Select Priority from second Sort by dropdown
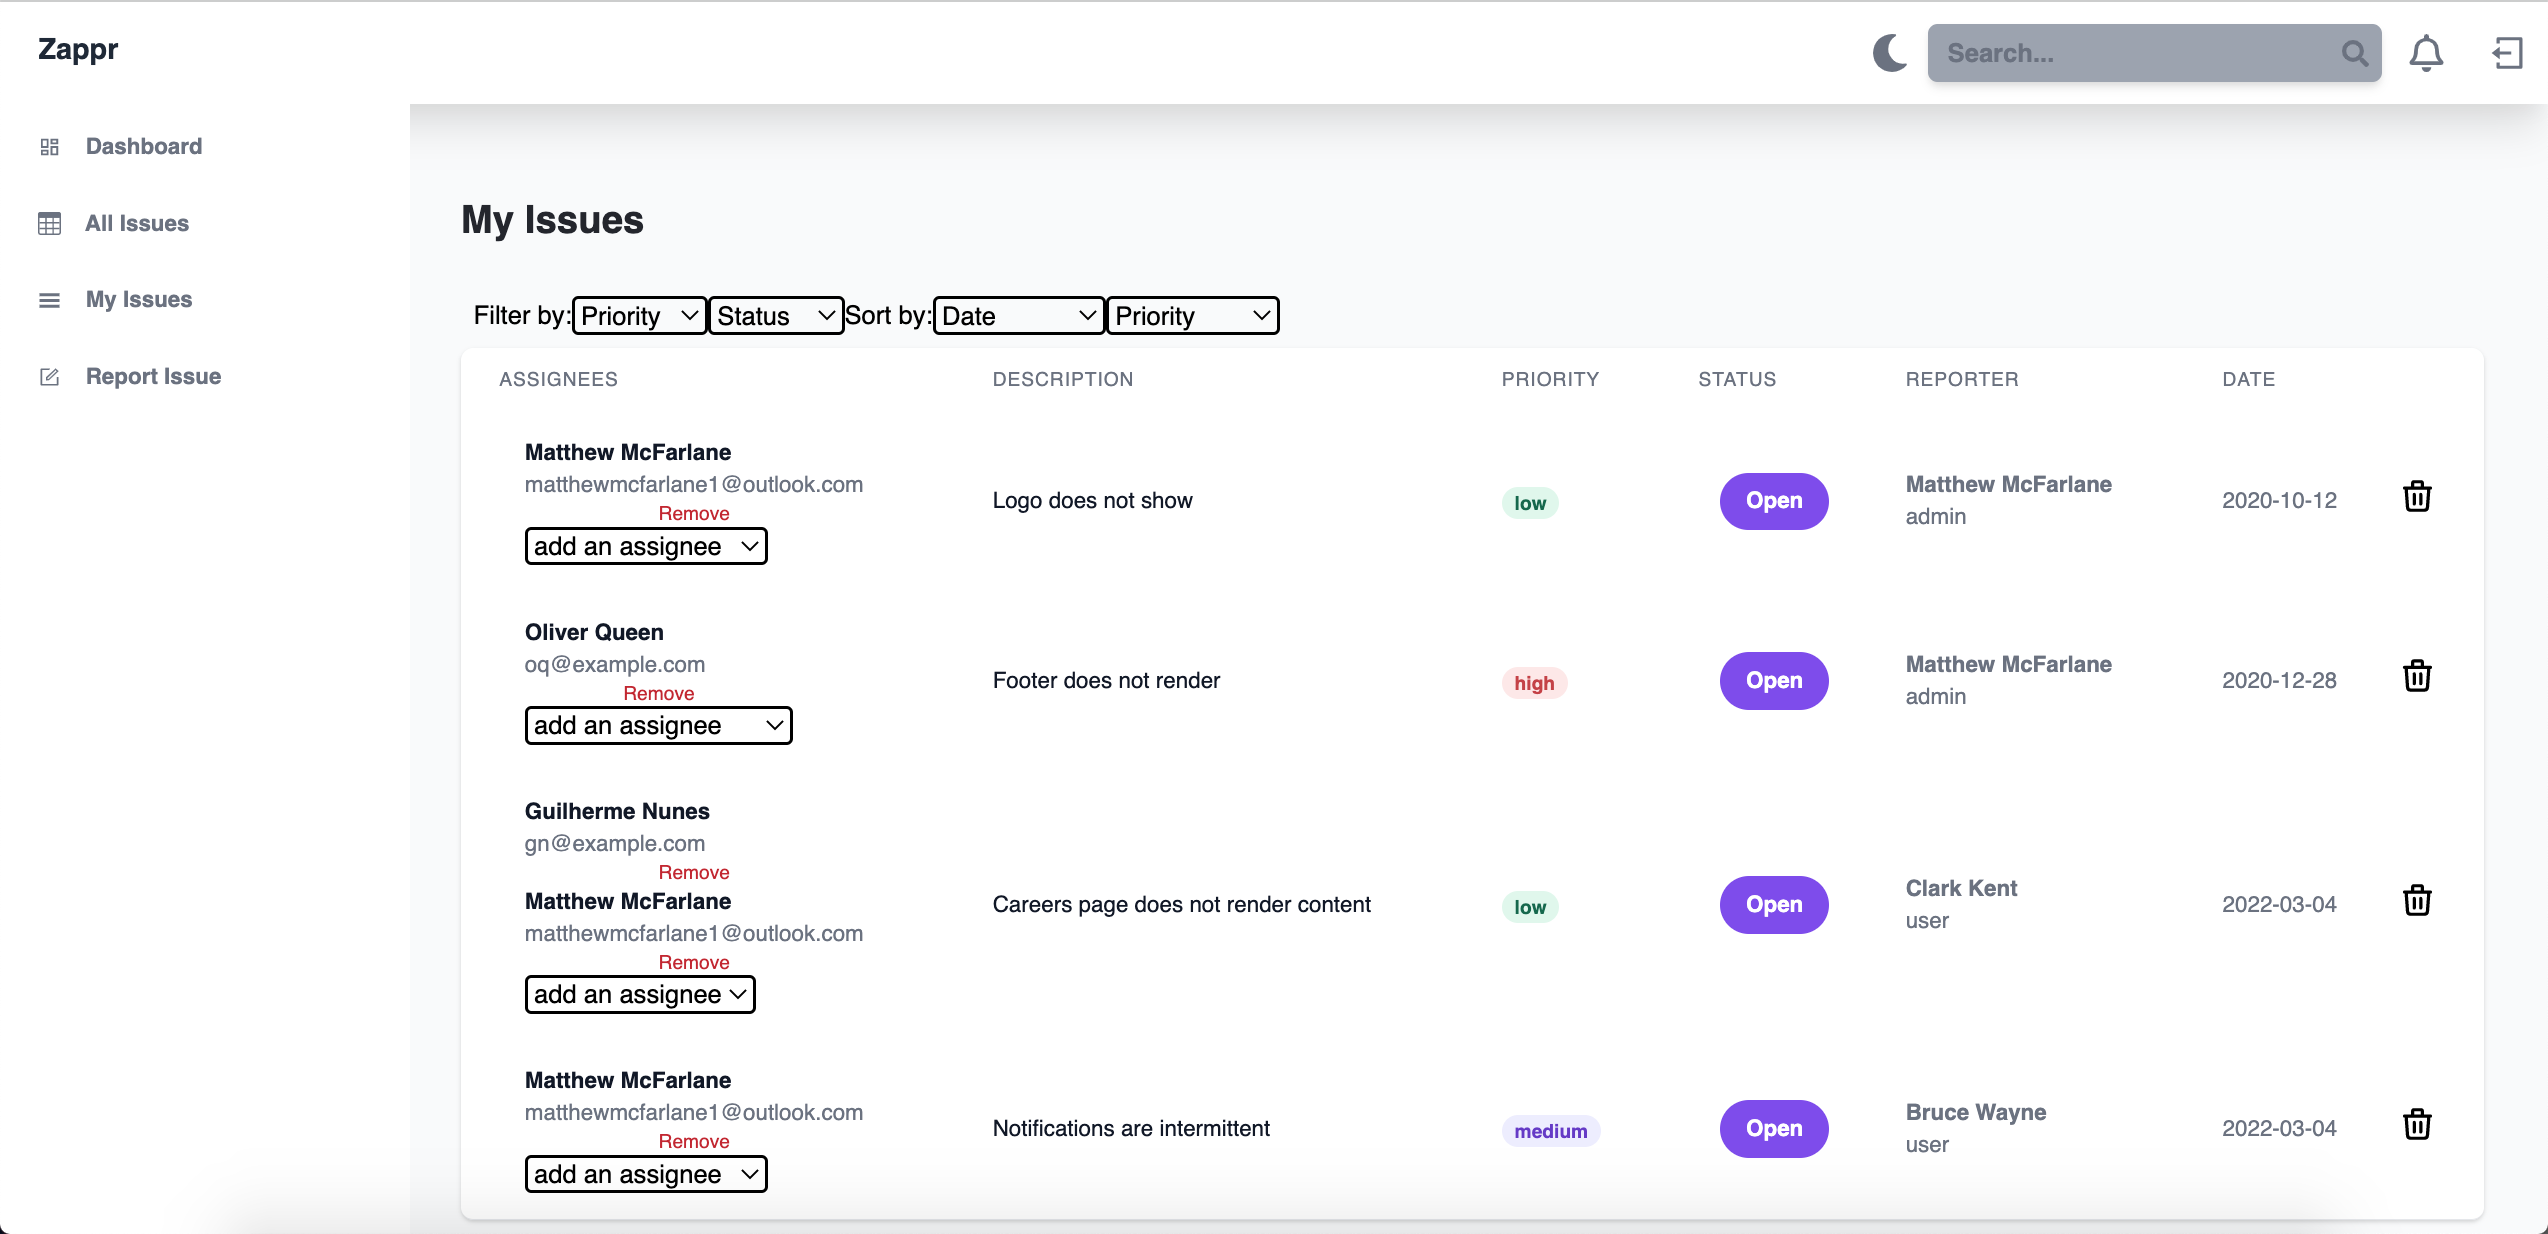 [1193, 314]
